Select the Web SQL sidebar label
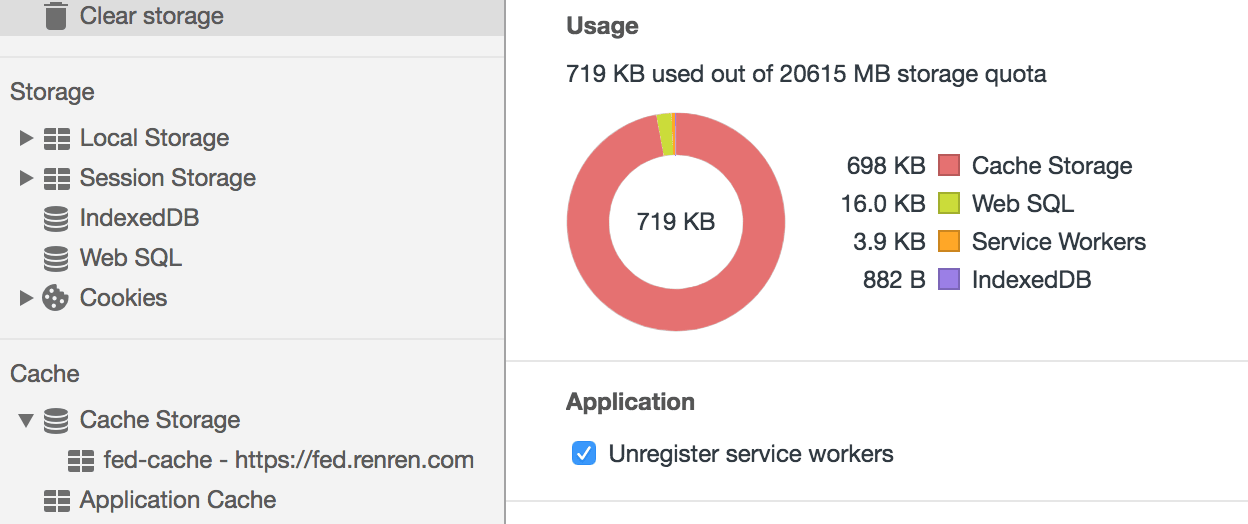The image size is (1248, 524). [131, 258]
